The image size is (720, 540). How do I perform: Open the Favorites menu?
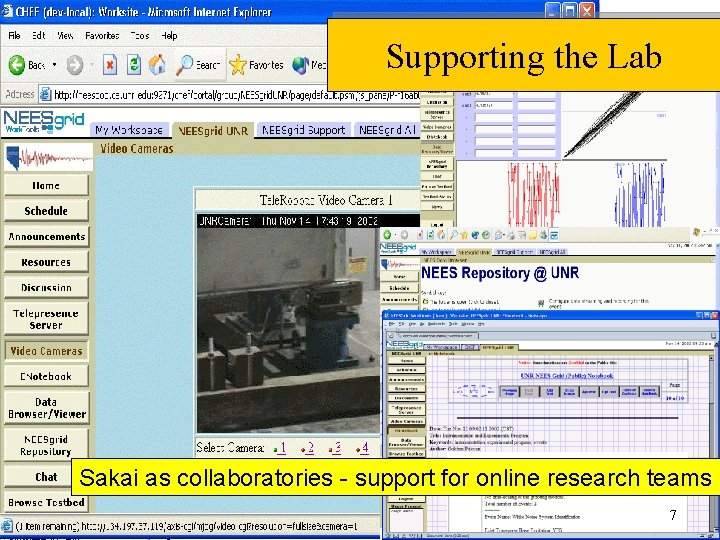coord(102,36)
